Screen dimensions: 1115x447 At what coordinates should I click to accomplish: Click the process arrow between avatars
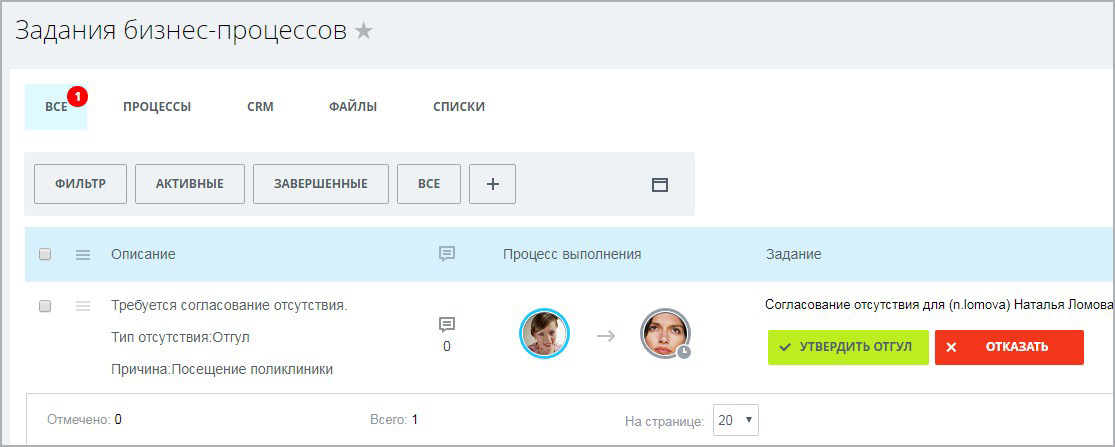[606, 336]
